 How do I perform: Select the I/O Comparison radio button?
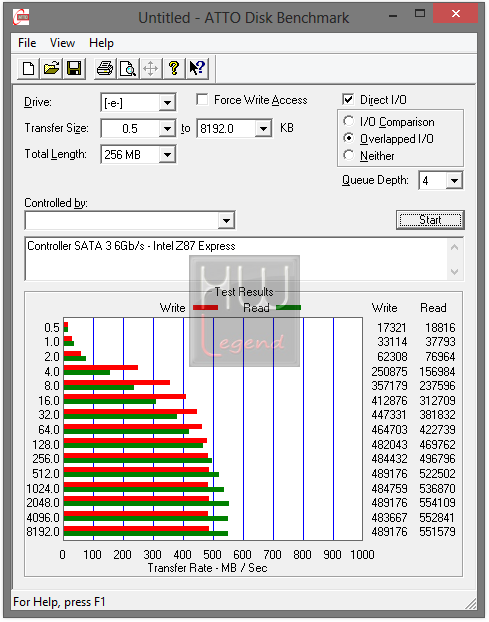[348, 121]
